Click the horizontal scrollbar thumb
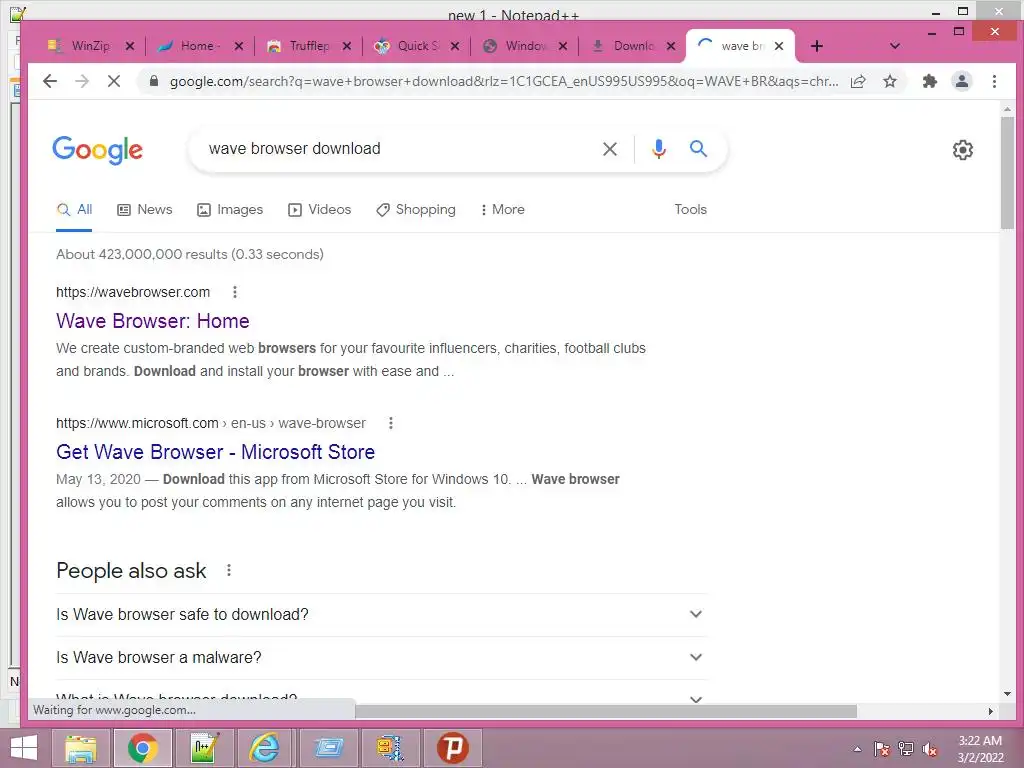Viewport: 1024px width, 768px height. 606,711
